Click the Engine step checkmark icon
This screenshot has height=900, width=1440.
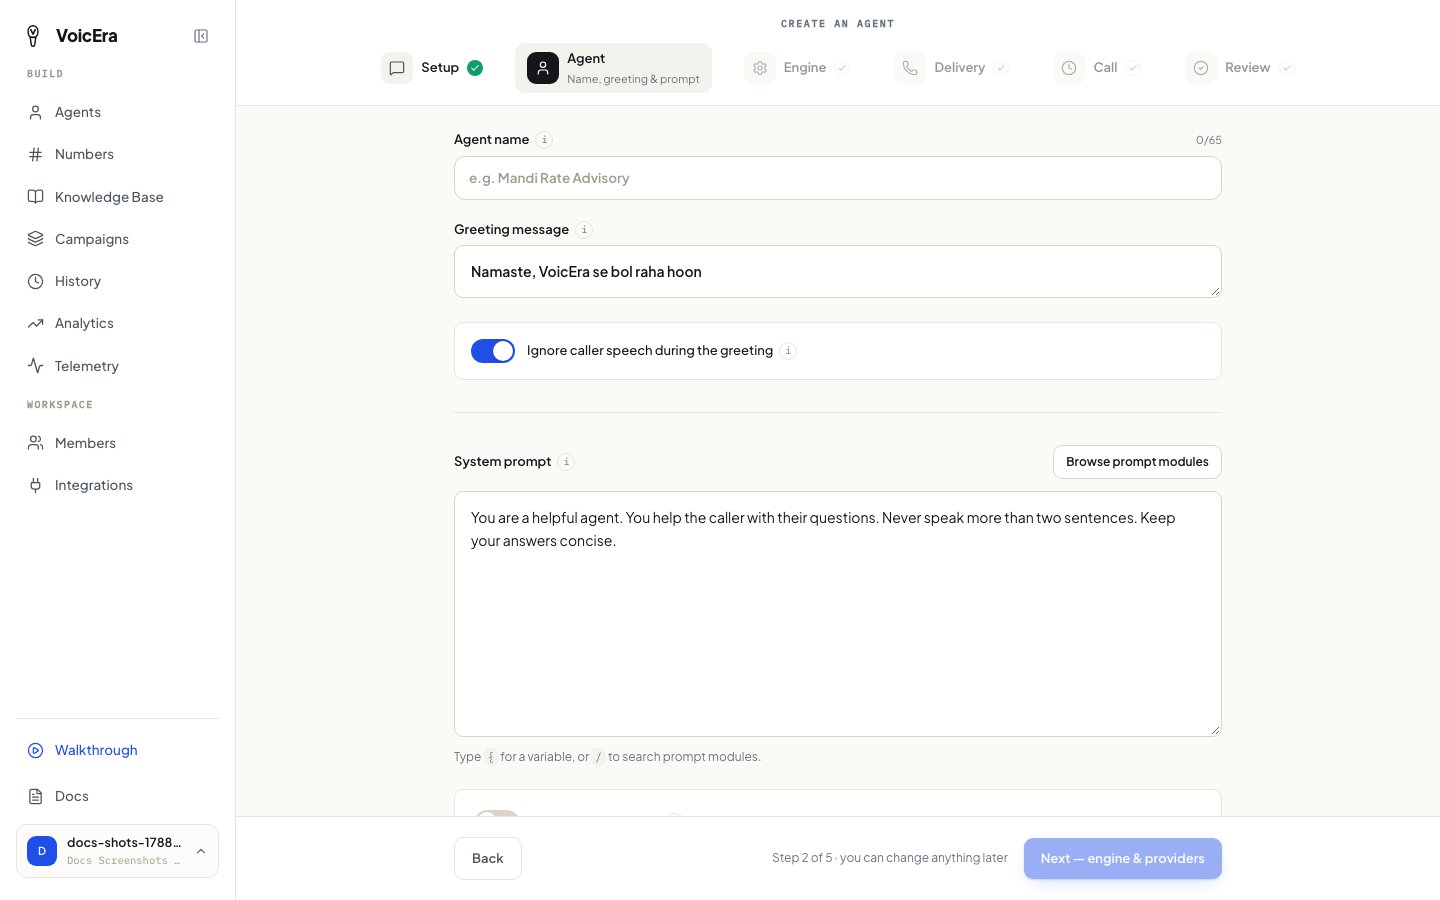(842, 68)
